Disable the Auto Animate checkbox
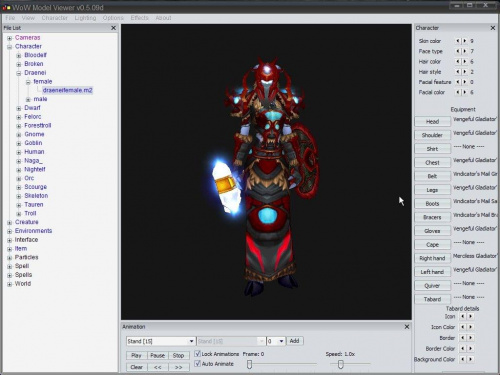The width and height of the screenshot is (500, 375). pyautogui.click(x=197, y=364)
